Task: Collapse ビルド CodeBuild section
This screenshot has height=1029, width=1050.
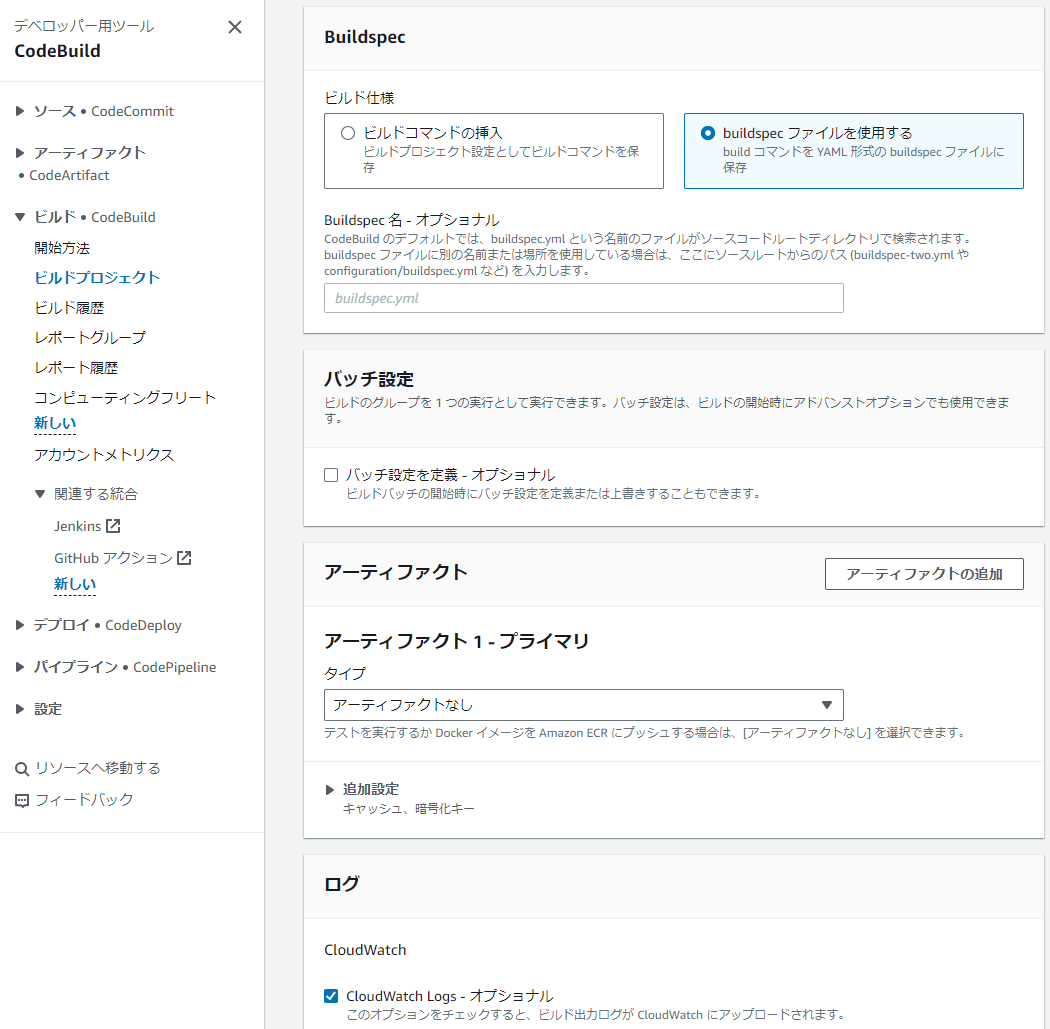Action: coord(20,217)
